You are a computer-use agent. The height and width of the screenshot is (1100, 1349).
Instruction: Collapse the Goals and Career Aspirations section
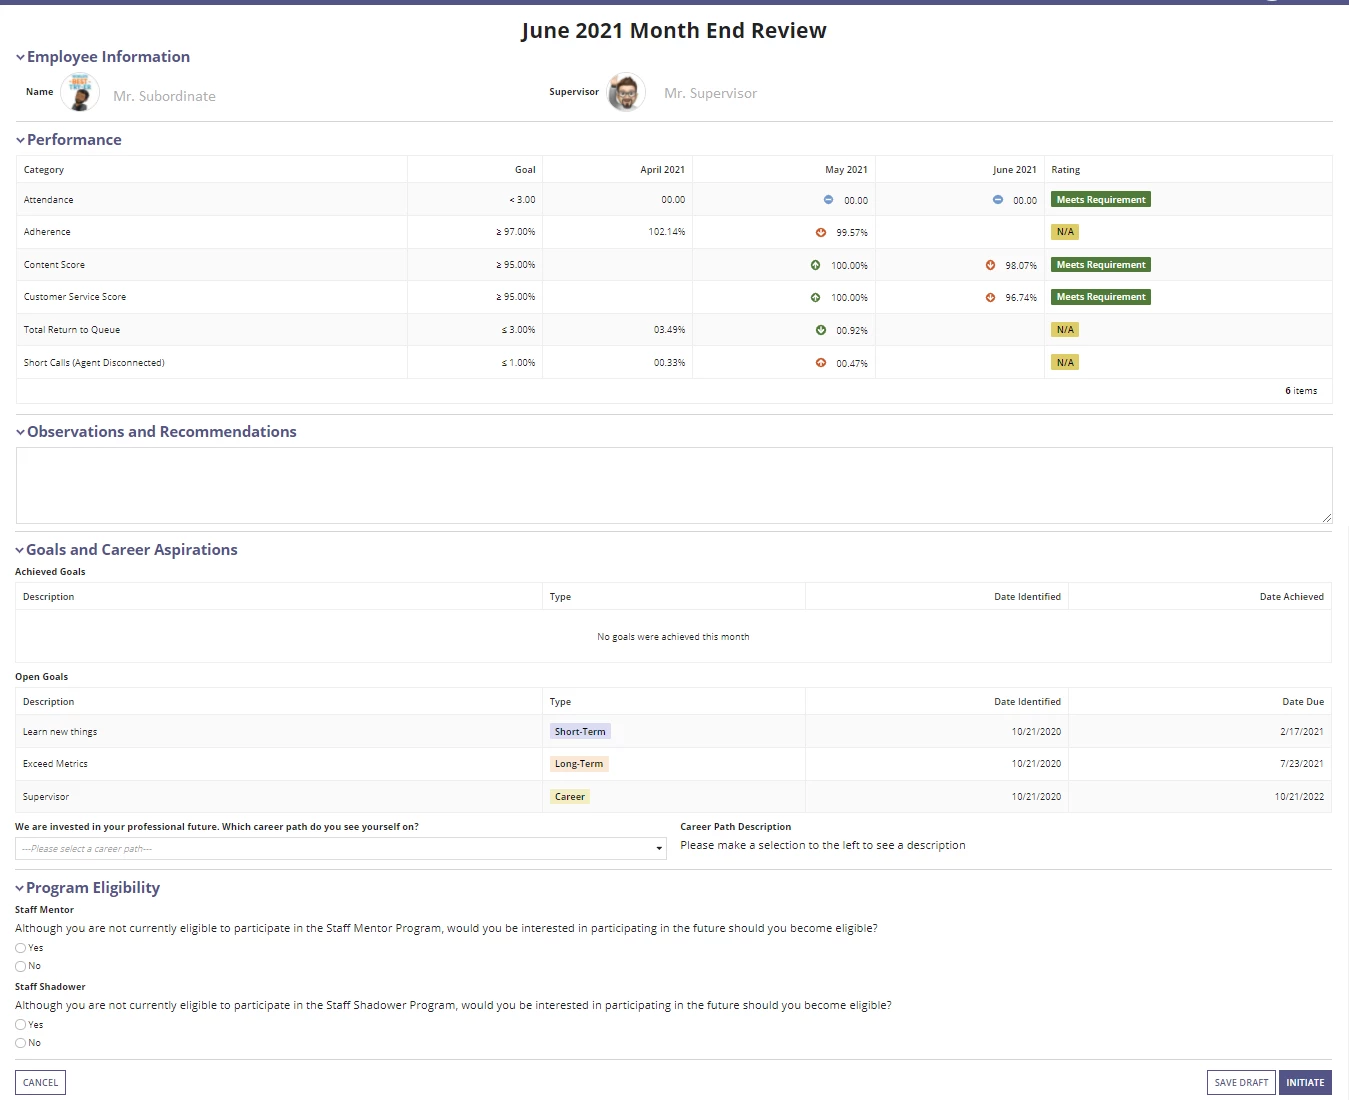pyautogui.click(x=19, y=550)
